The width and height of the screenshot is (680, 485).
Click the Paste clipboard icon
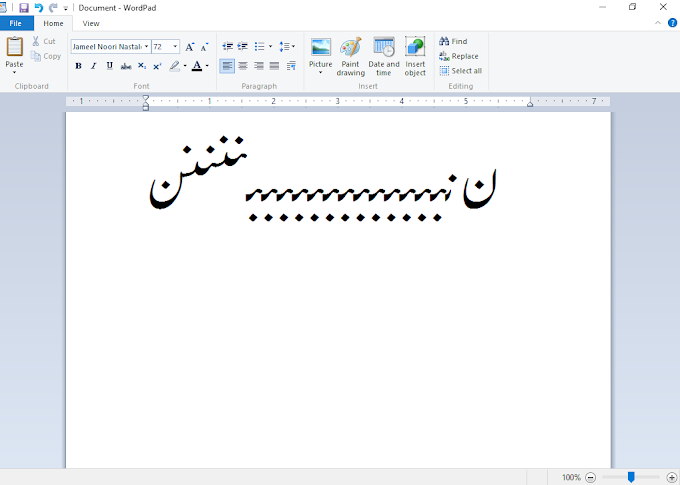click(14, 46)
